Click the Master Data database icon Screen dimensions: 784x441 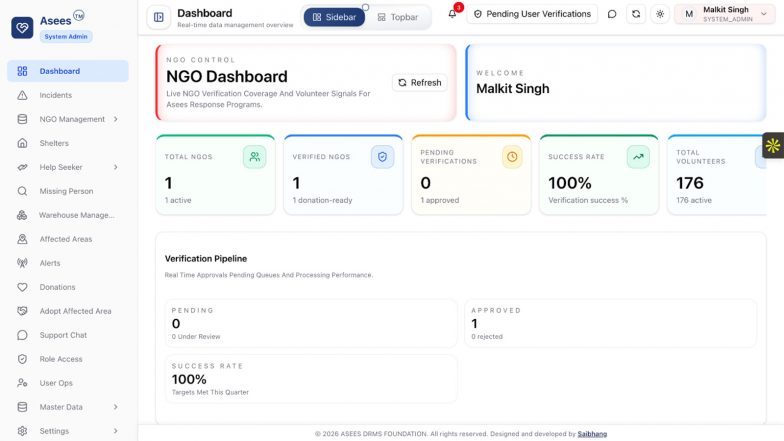[x=22, y=407]
